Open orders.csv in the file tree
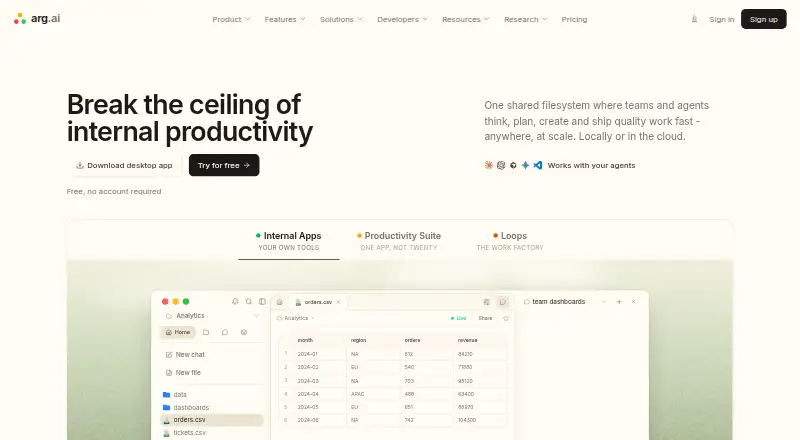The width and height of the screenshot is (800, 440). click(212, 420)
